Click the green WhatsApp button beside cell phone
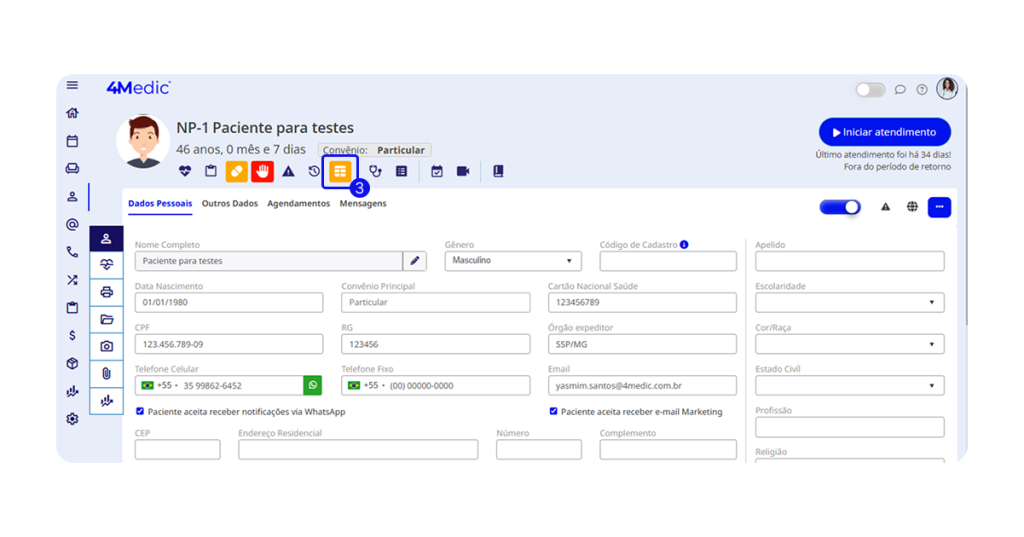The image size is (1024, 537). pos(313,385)
